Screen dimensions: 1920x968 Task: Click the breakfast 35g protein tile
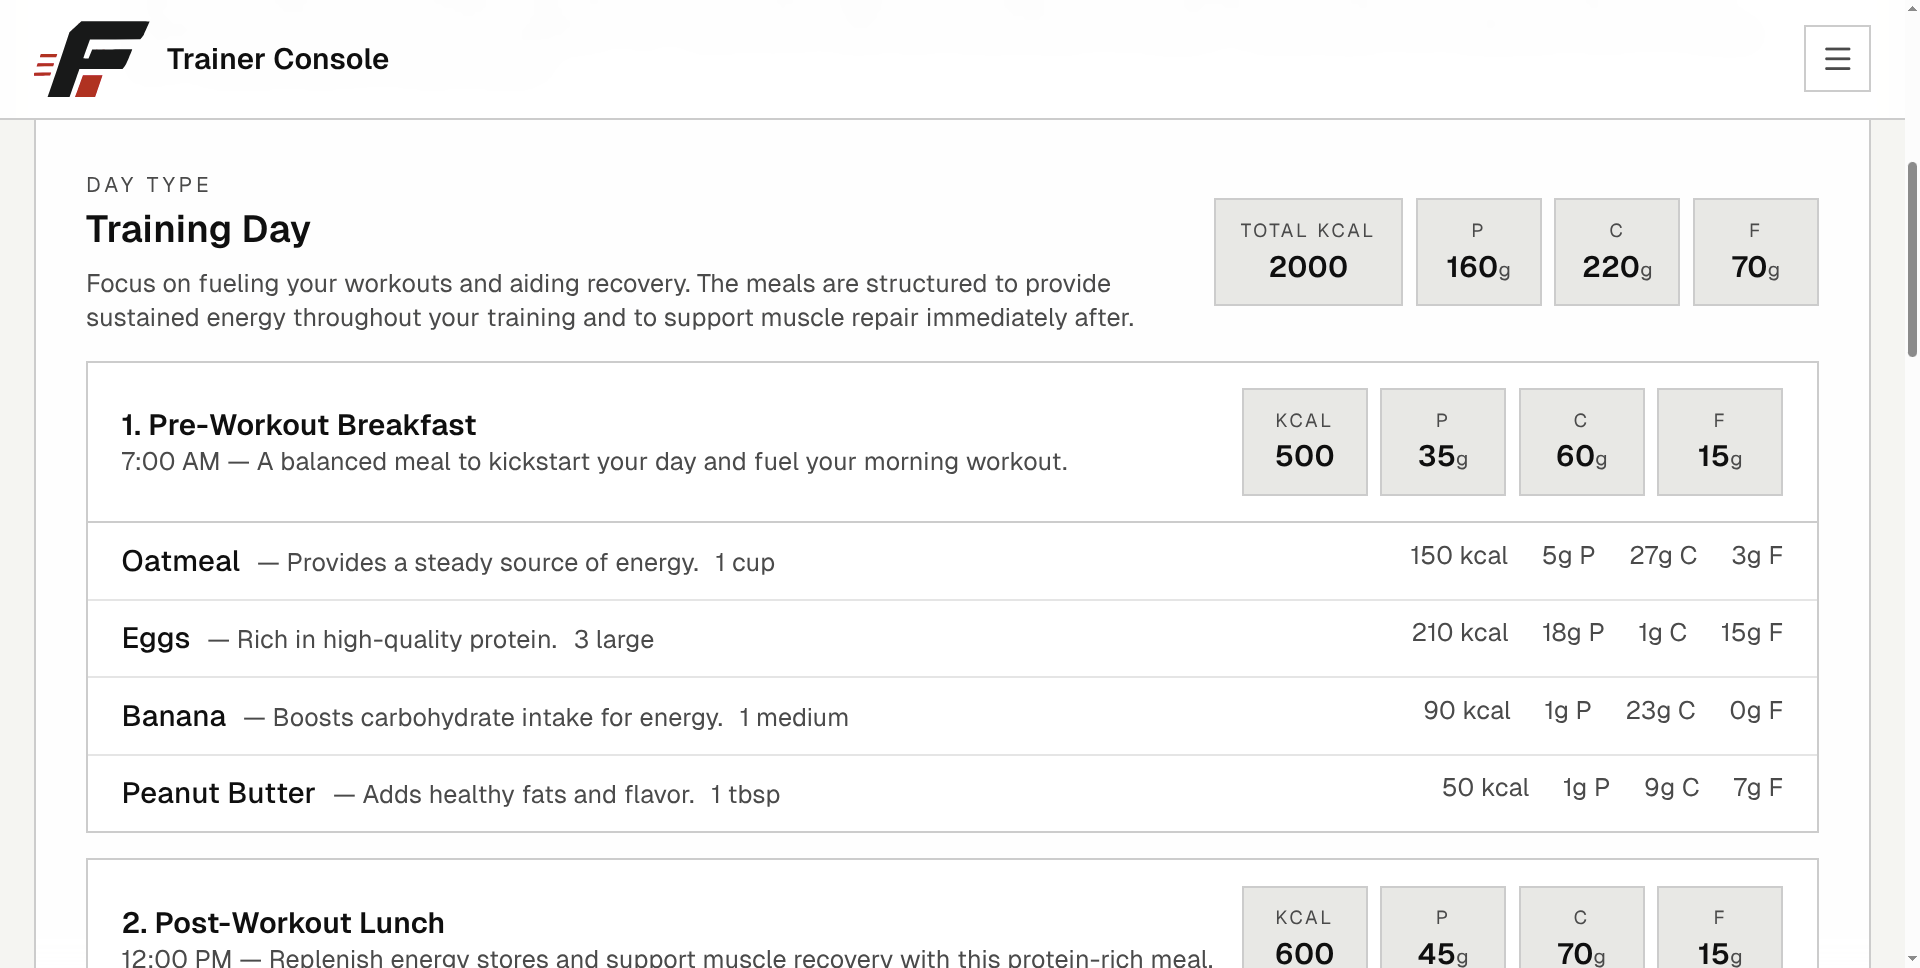tap(1442, 442)
